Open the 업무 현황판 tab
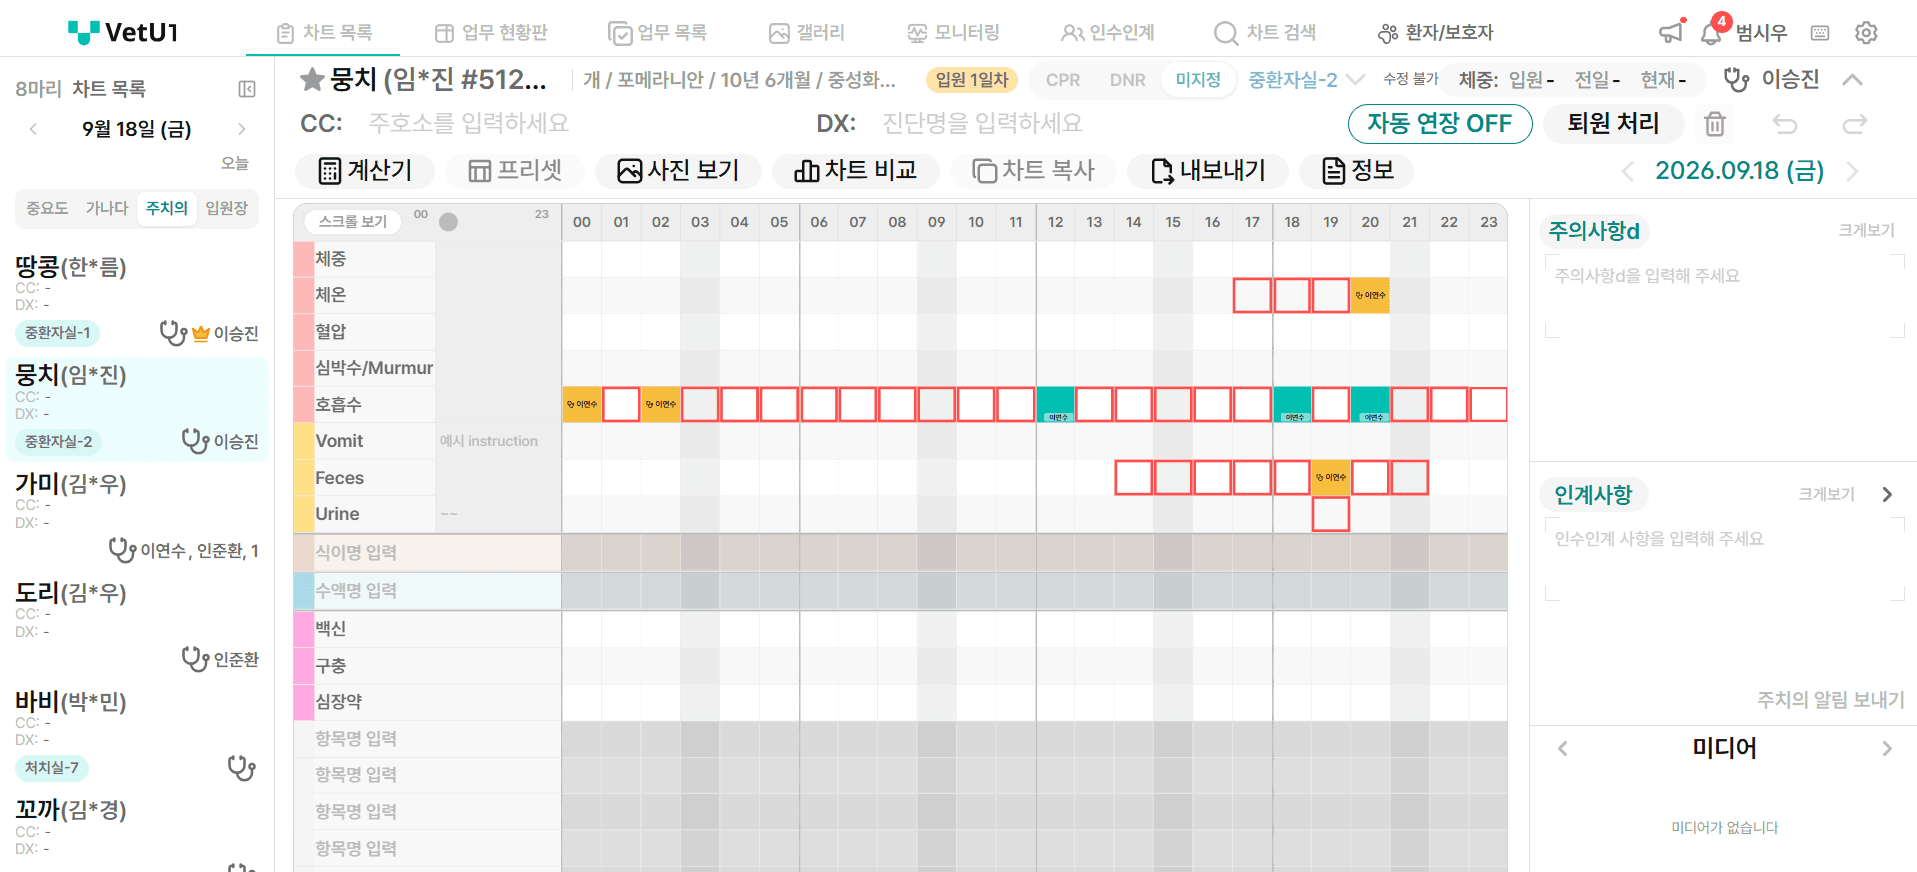Viewport: 1917px width, 872px height. click(x=491, y=33)
